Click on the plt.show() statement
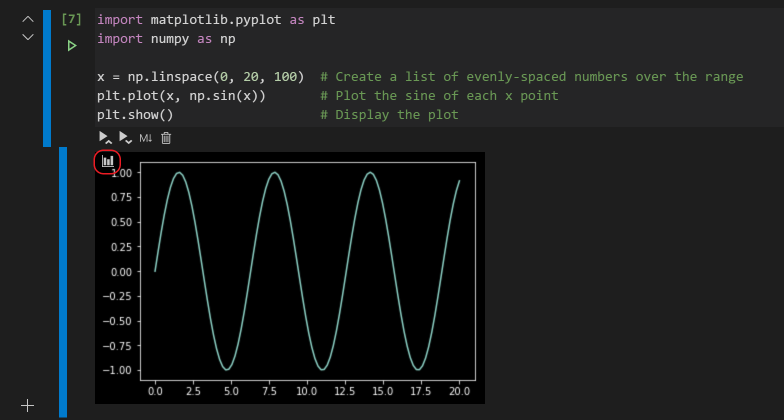The width and height of the screenshot is (784, 420). [x=135, y=115]
